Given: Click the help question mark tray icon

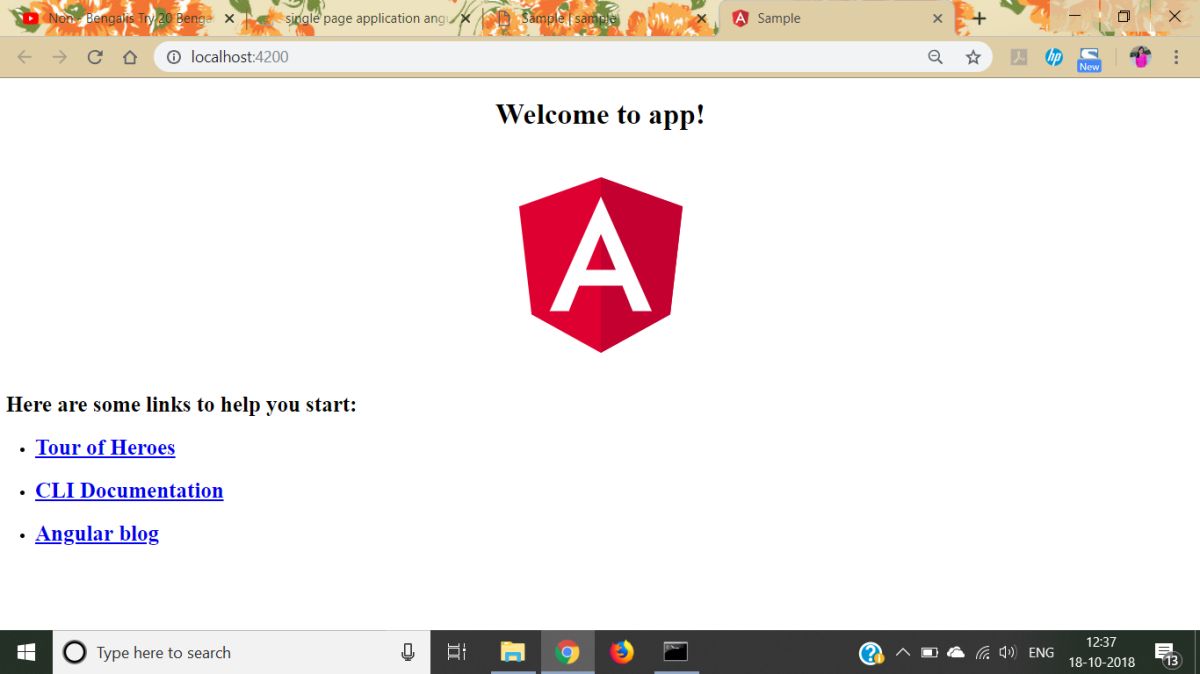Looking at the screenshot, I should click(871, 653).
